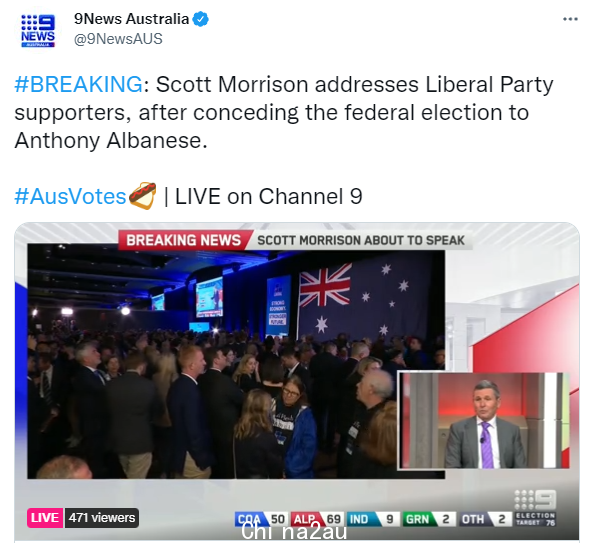Open the #BREAKING hashtag link
589x543 pixels.
click(x=78, y=84)
